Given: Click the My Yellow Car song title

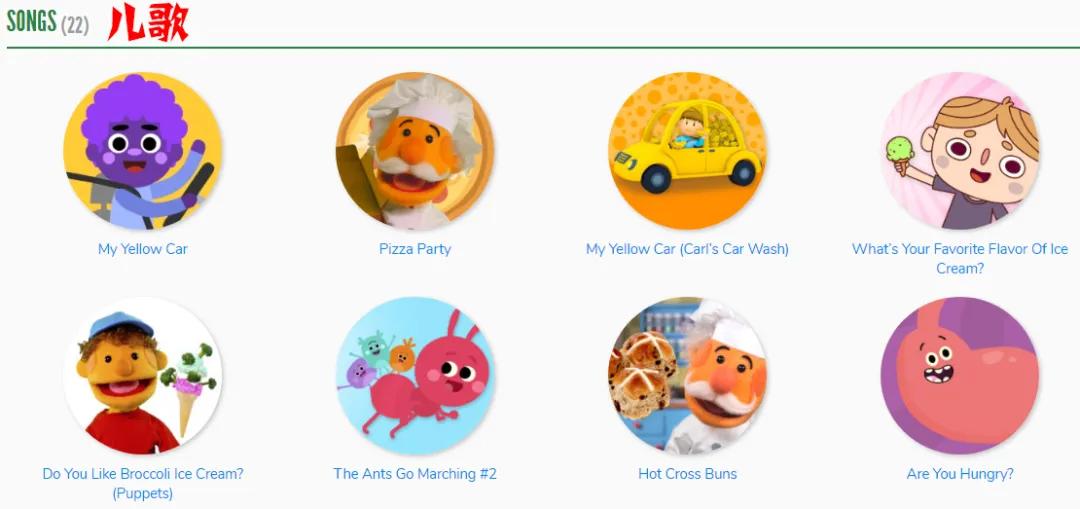Looking at the screenshot, I should click(143, 249).
